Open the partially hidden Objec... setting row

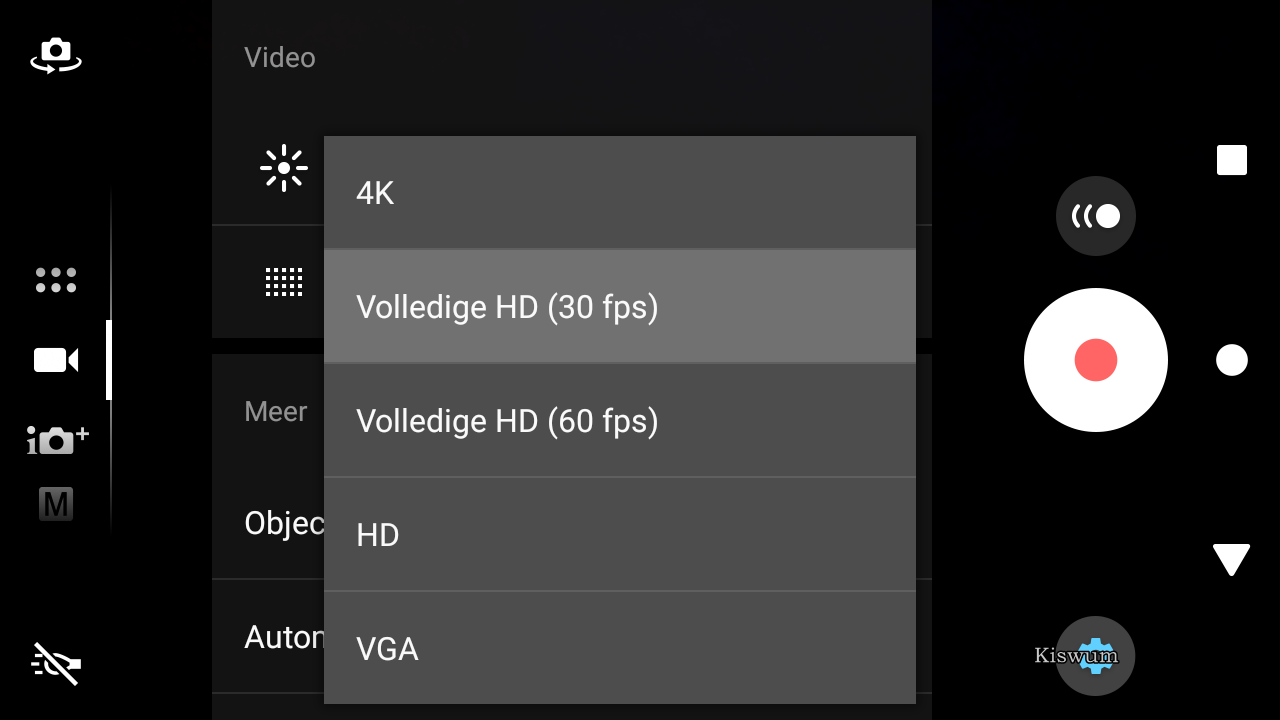point(268,523)
